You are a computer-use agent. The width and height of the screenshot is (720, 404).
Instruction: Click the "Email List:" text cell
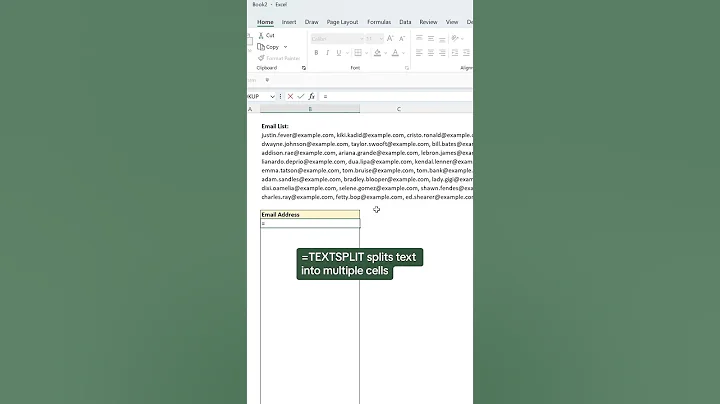[275, 126]
